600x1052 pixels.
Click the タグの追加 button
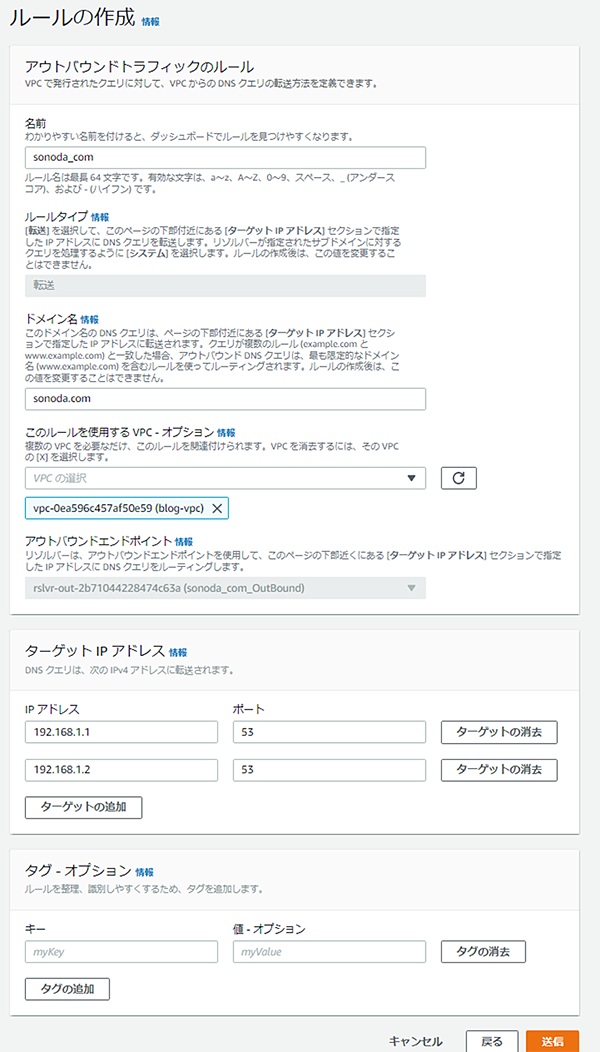[x=67, y=990]
